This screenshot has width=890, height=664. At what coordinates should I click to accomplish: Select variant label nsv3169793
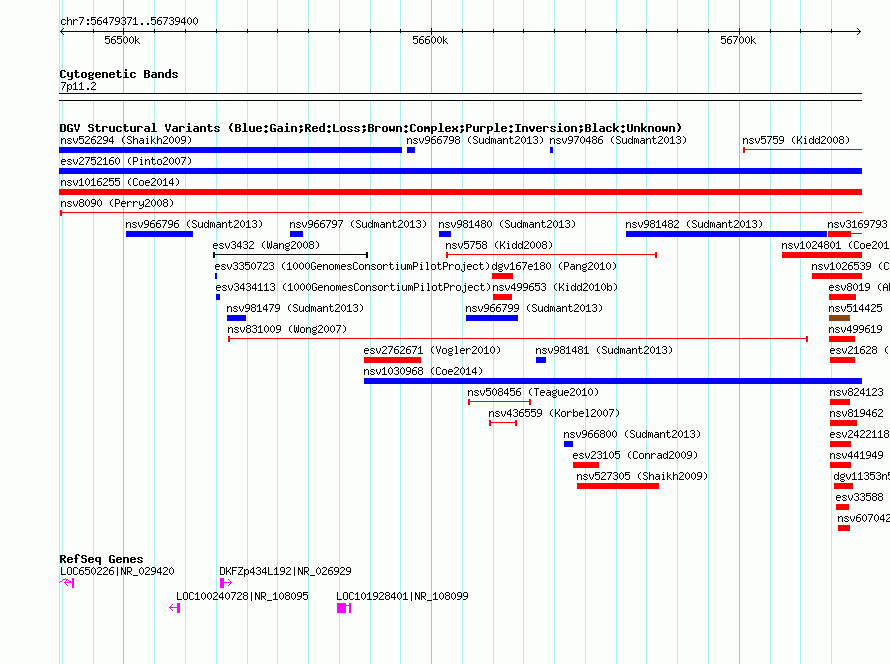(x=857, y=224)
